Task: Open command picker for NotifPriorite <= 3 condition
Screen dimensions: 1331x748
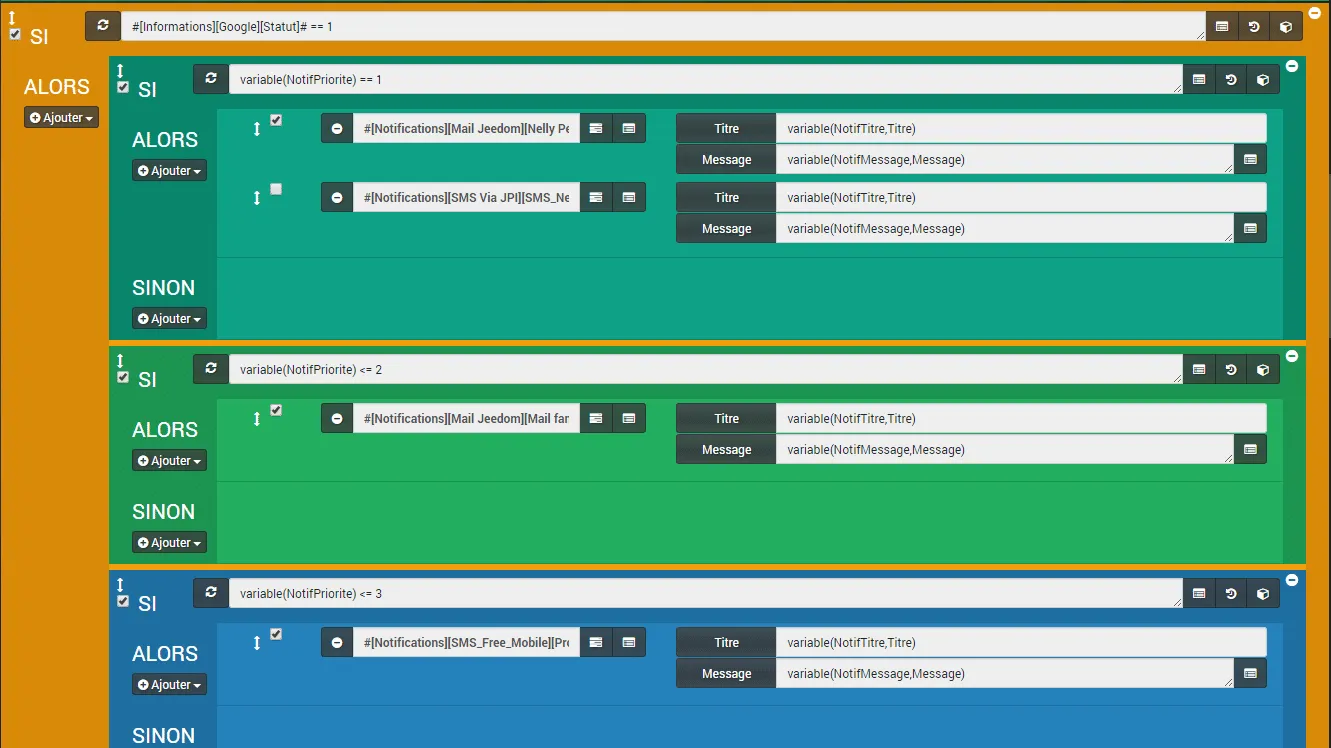Action: [1199, 594]
